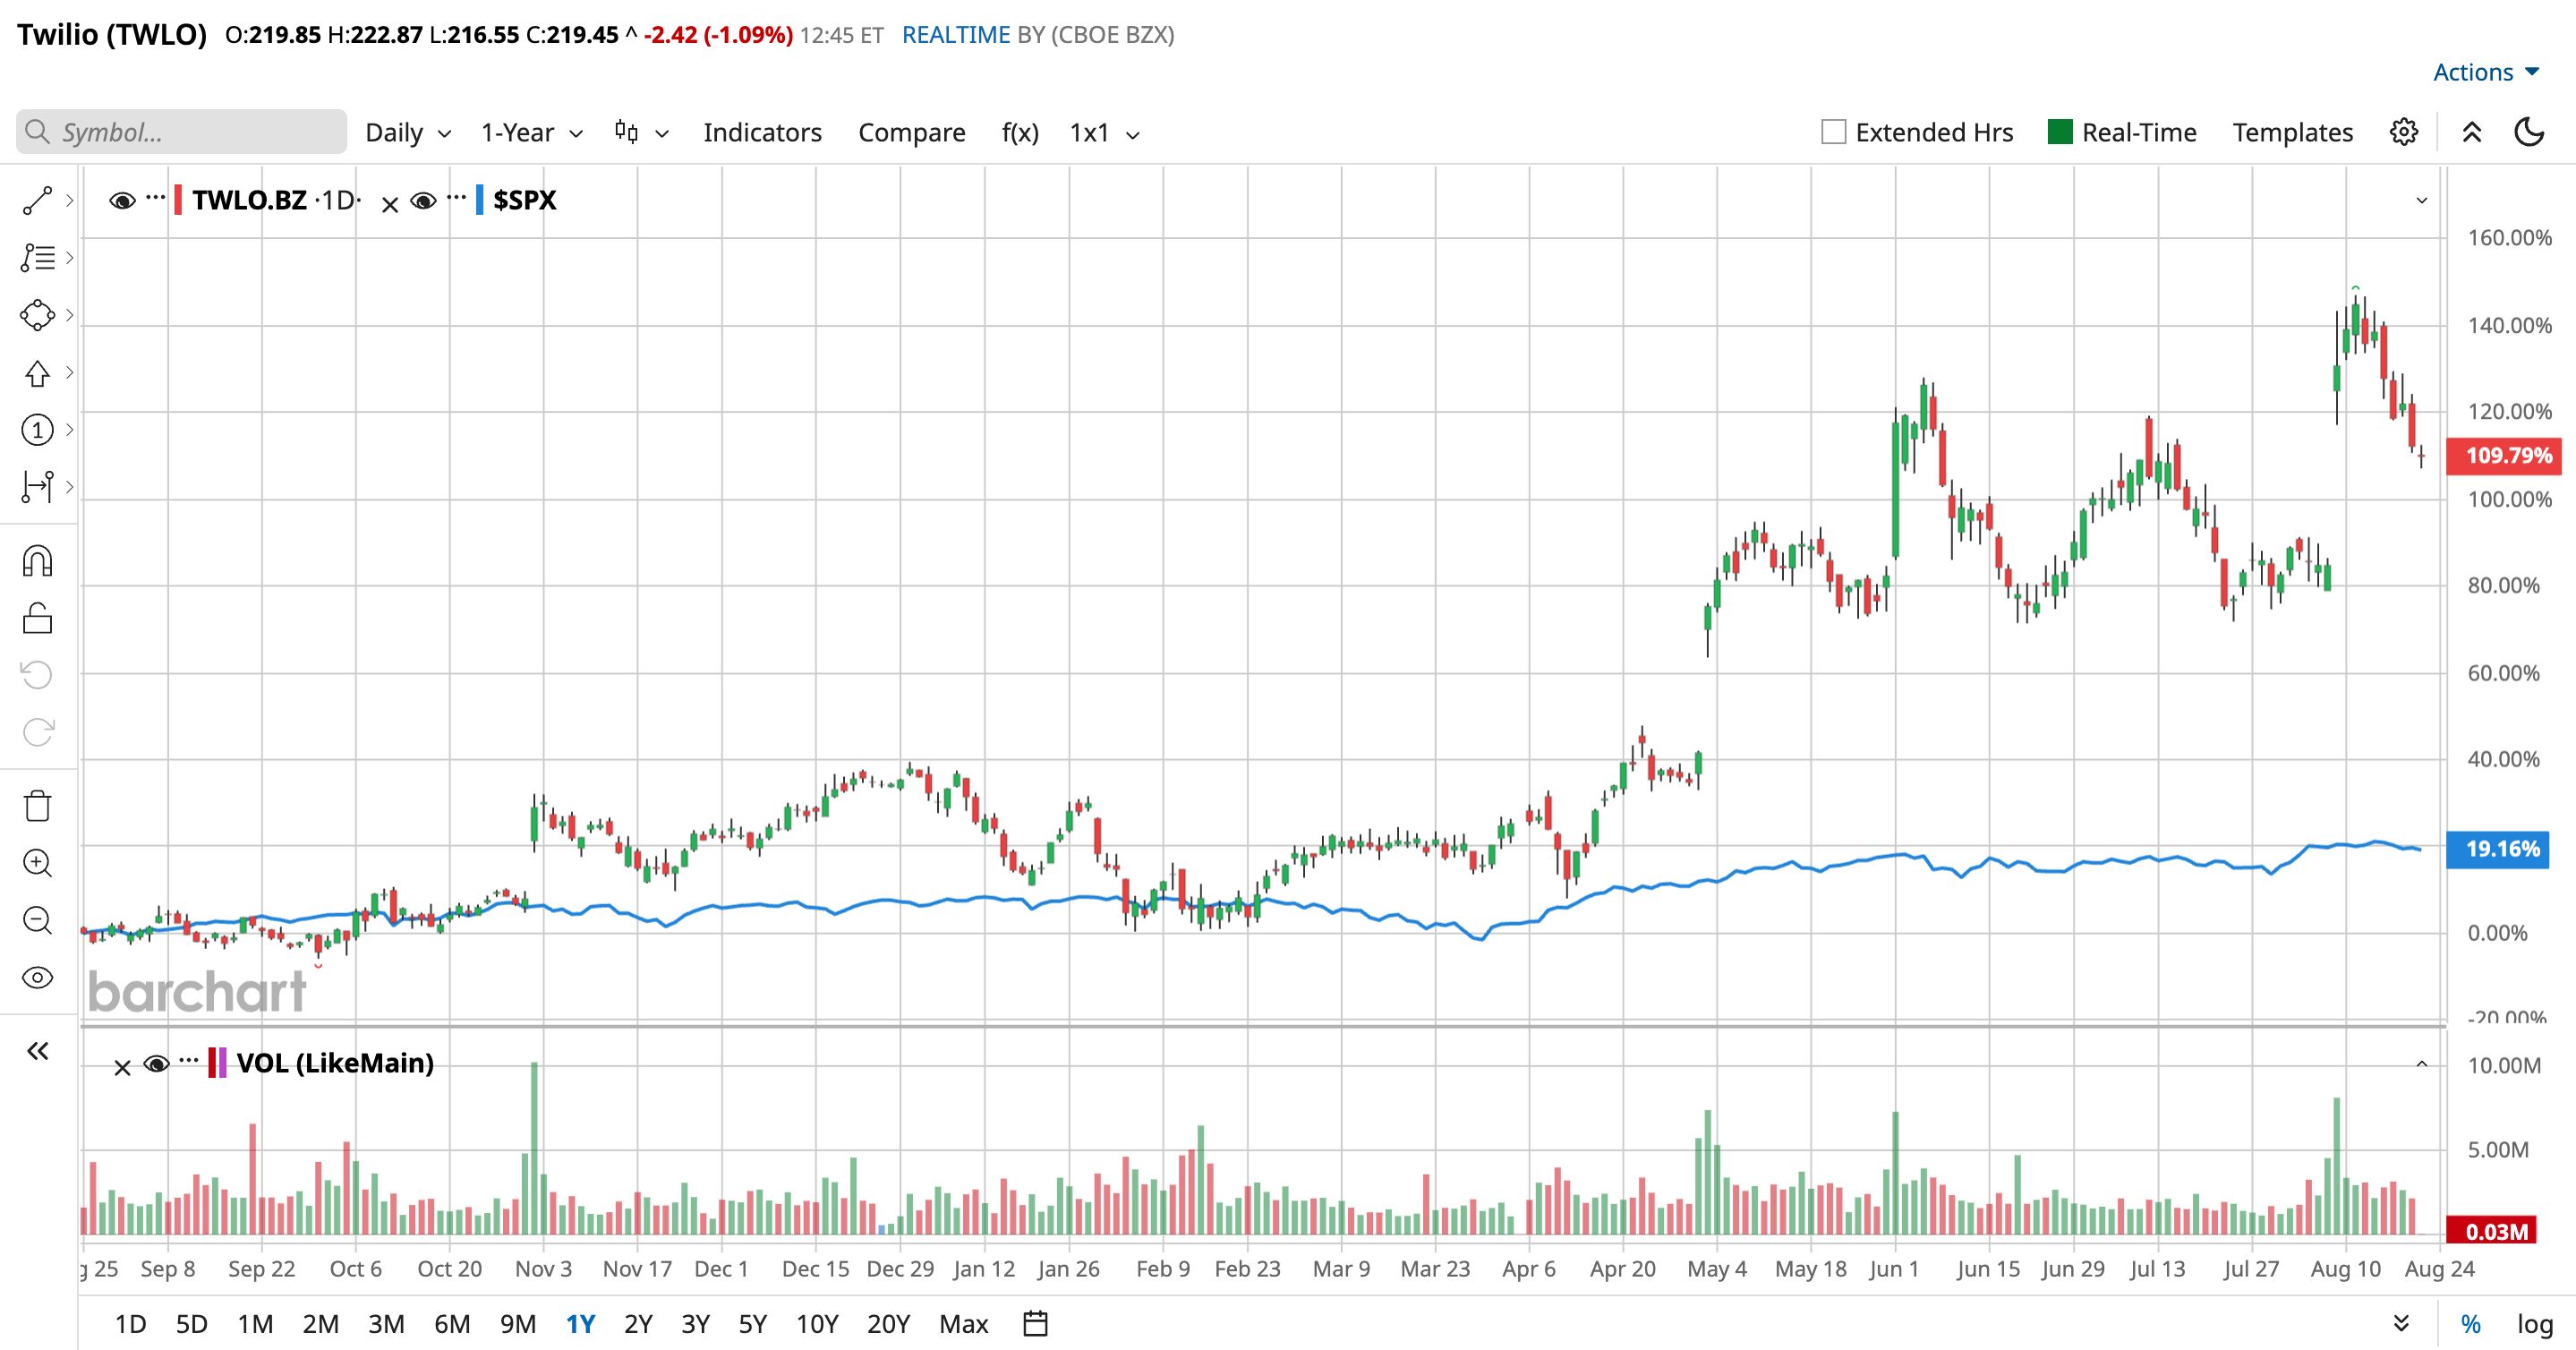This screenshot has height=1350, width=2576.
Task: Open the candlestick chart type selector
Action: (x=641, y=132)
